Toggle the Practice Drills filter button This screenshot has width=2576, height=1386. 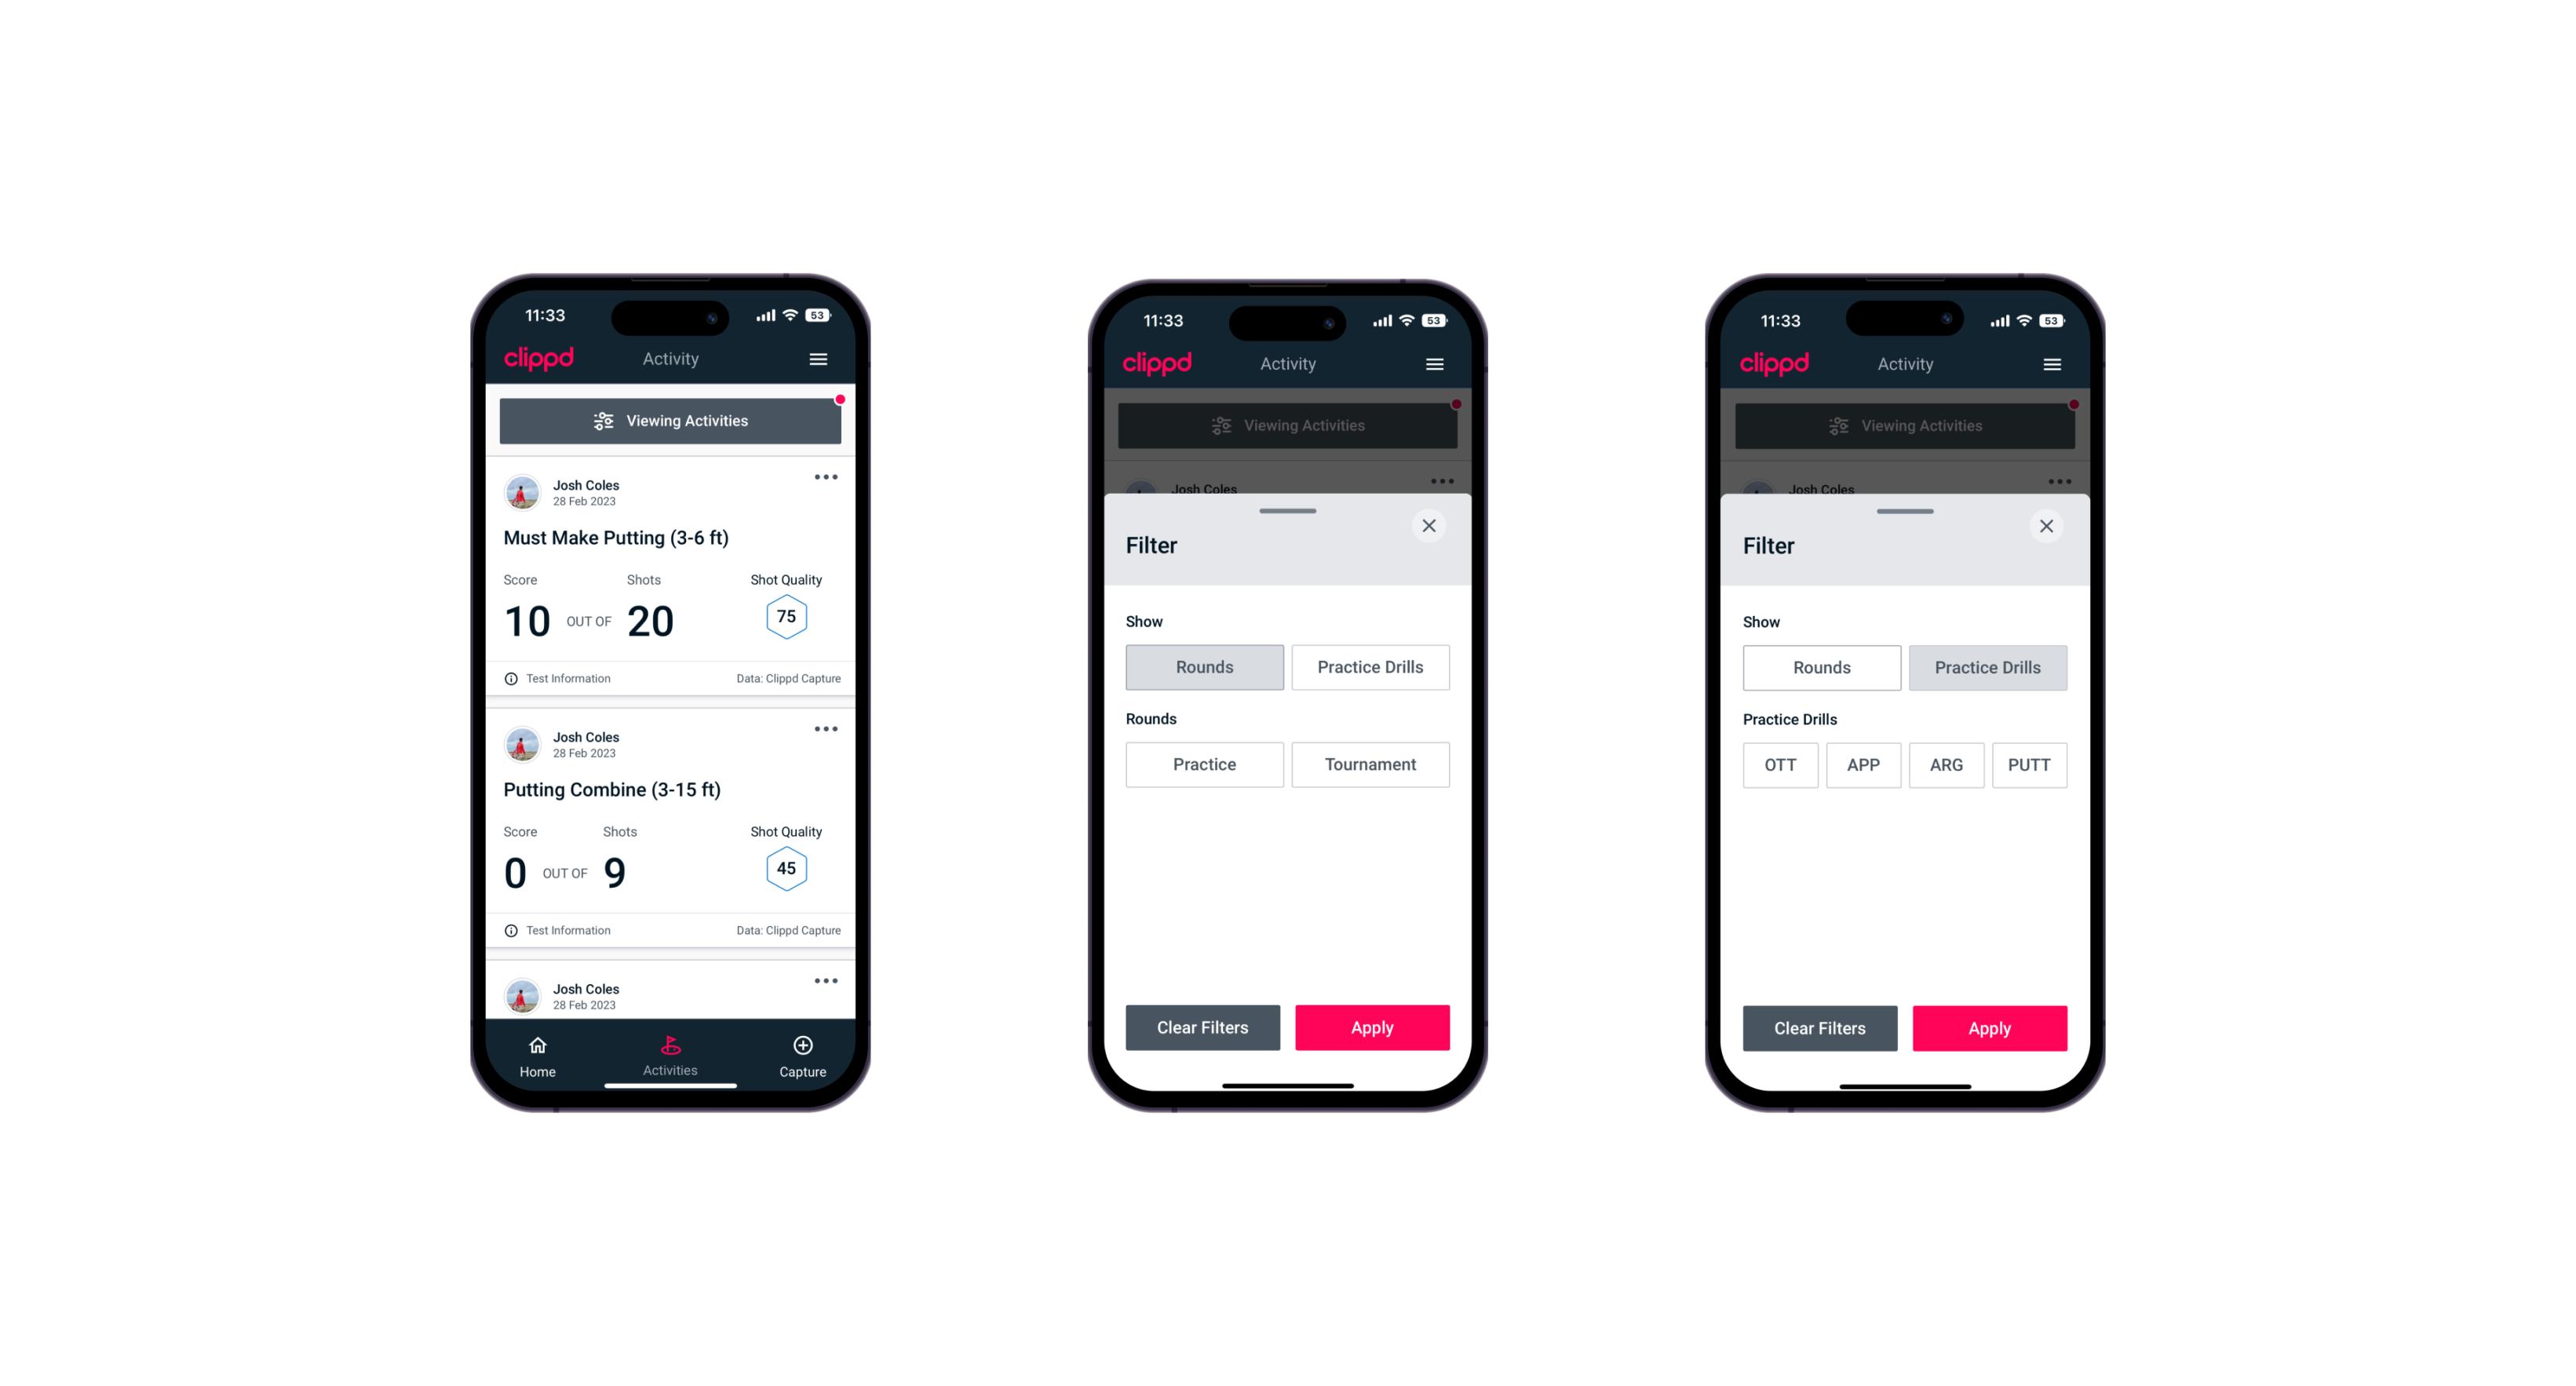pyautogui.click(x=1369, y=666)
